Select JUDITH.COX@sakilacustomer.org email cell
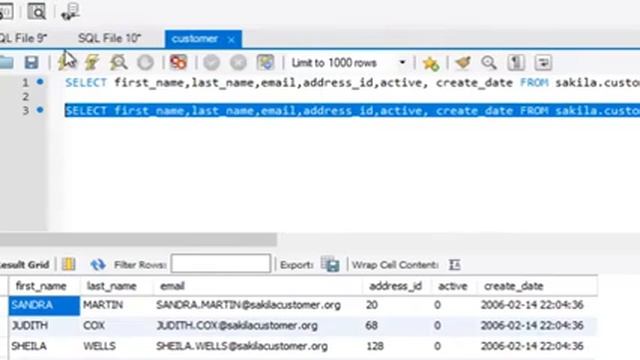The width and height of the screenshot is (640, 360). [x=257, y=326]
